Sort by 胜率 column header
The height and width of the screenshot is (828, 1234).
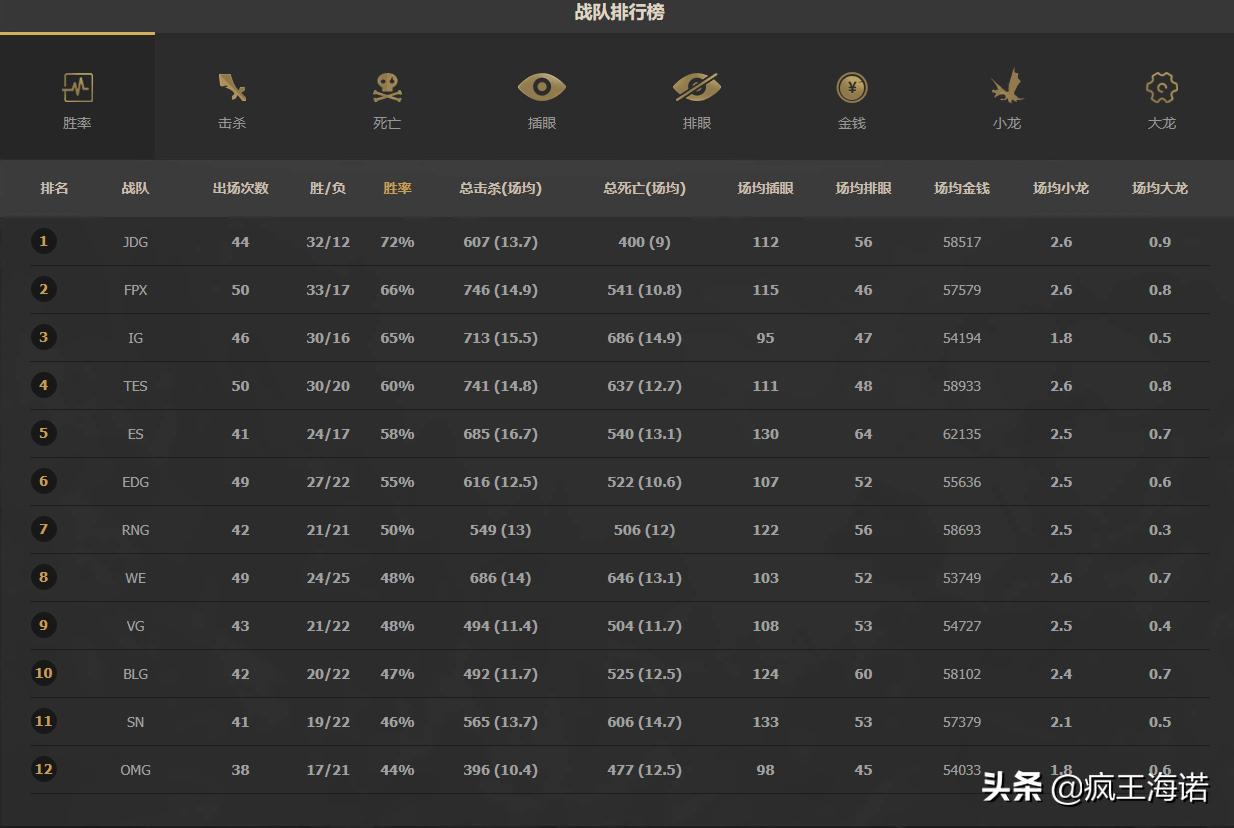click(x=397, y=188)
